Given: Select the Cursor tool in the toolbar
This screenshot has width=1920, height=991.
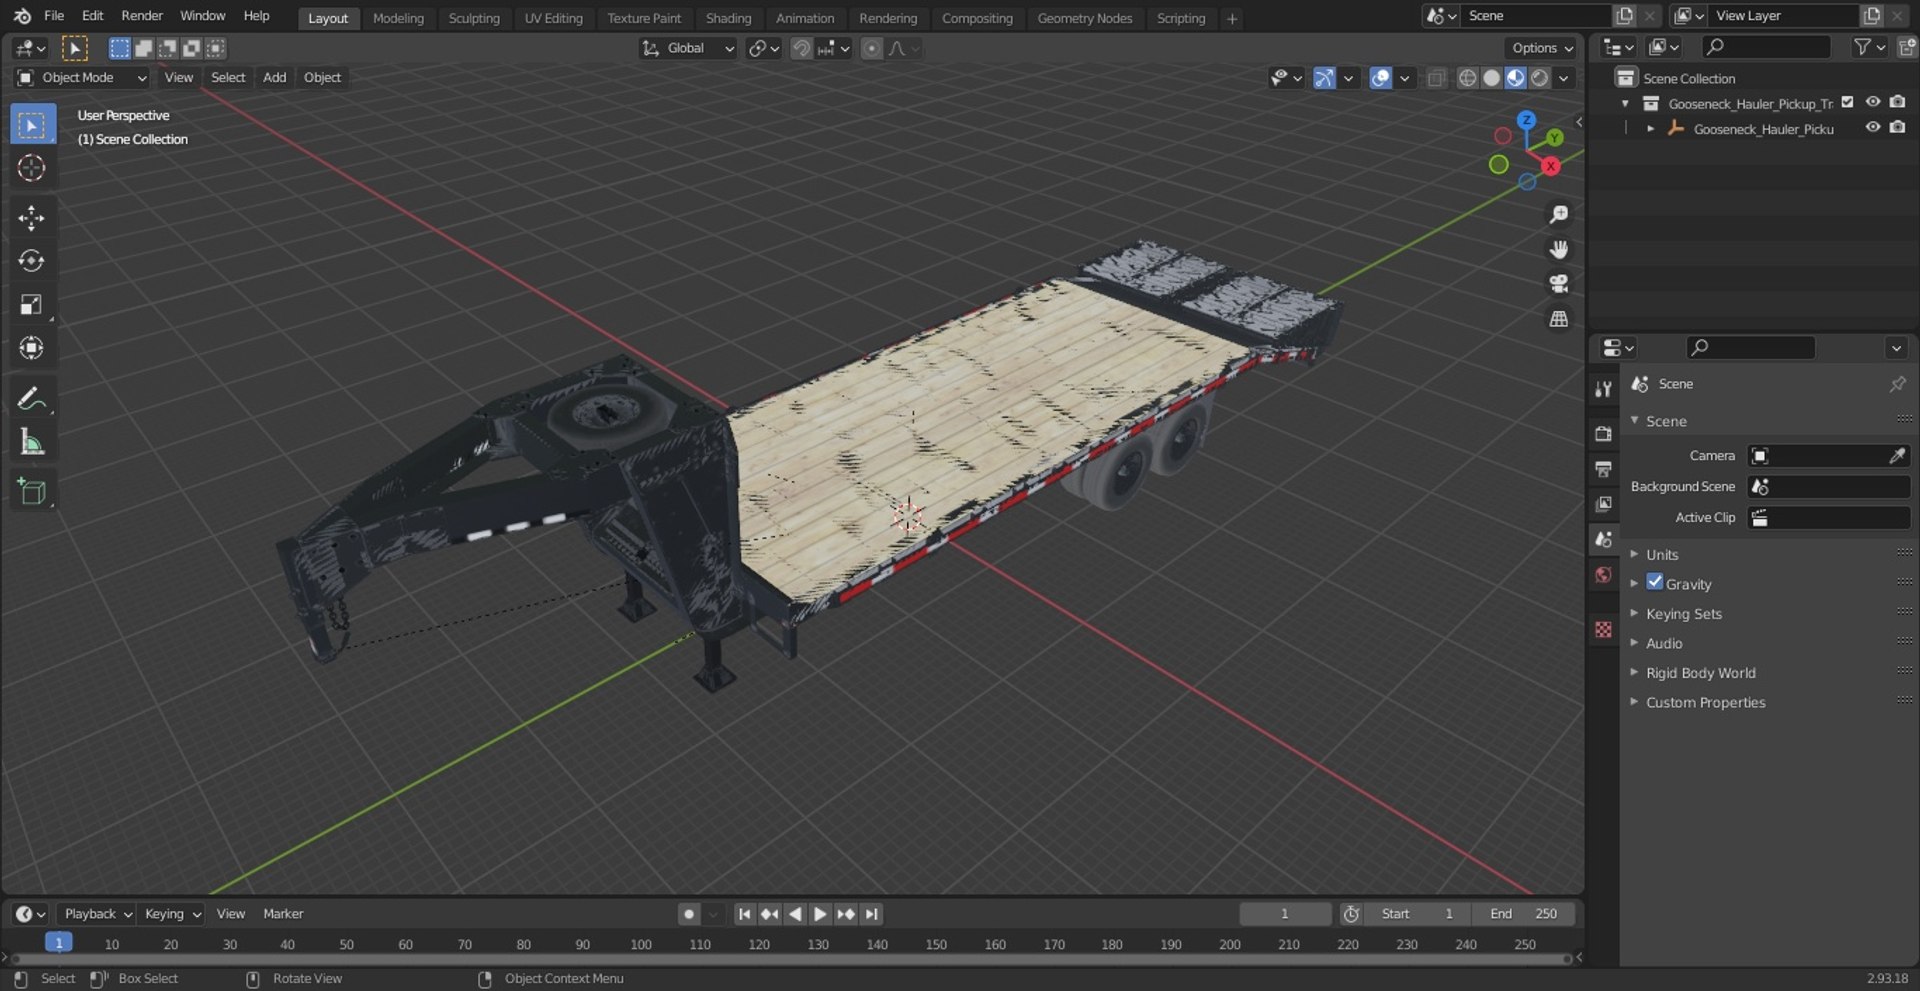Looking at the screenshot, I should pyautogui.click(x=31, y=168).
